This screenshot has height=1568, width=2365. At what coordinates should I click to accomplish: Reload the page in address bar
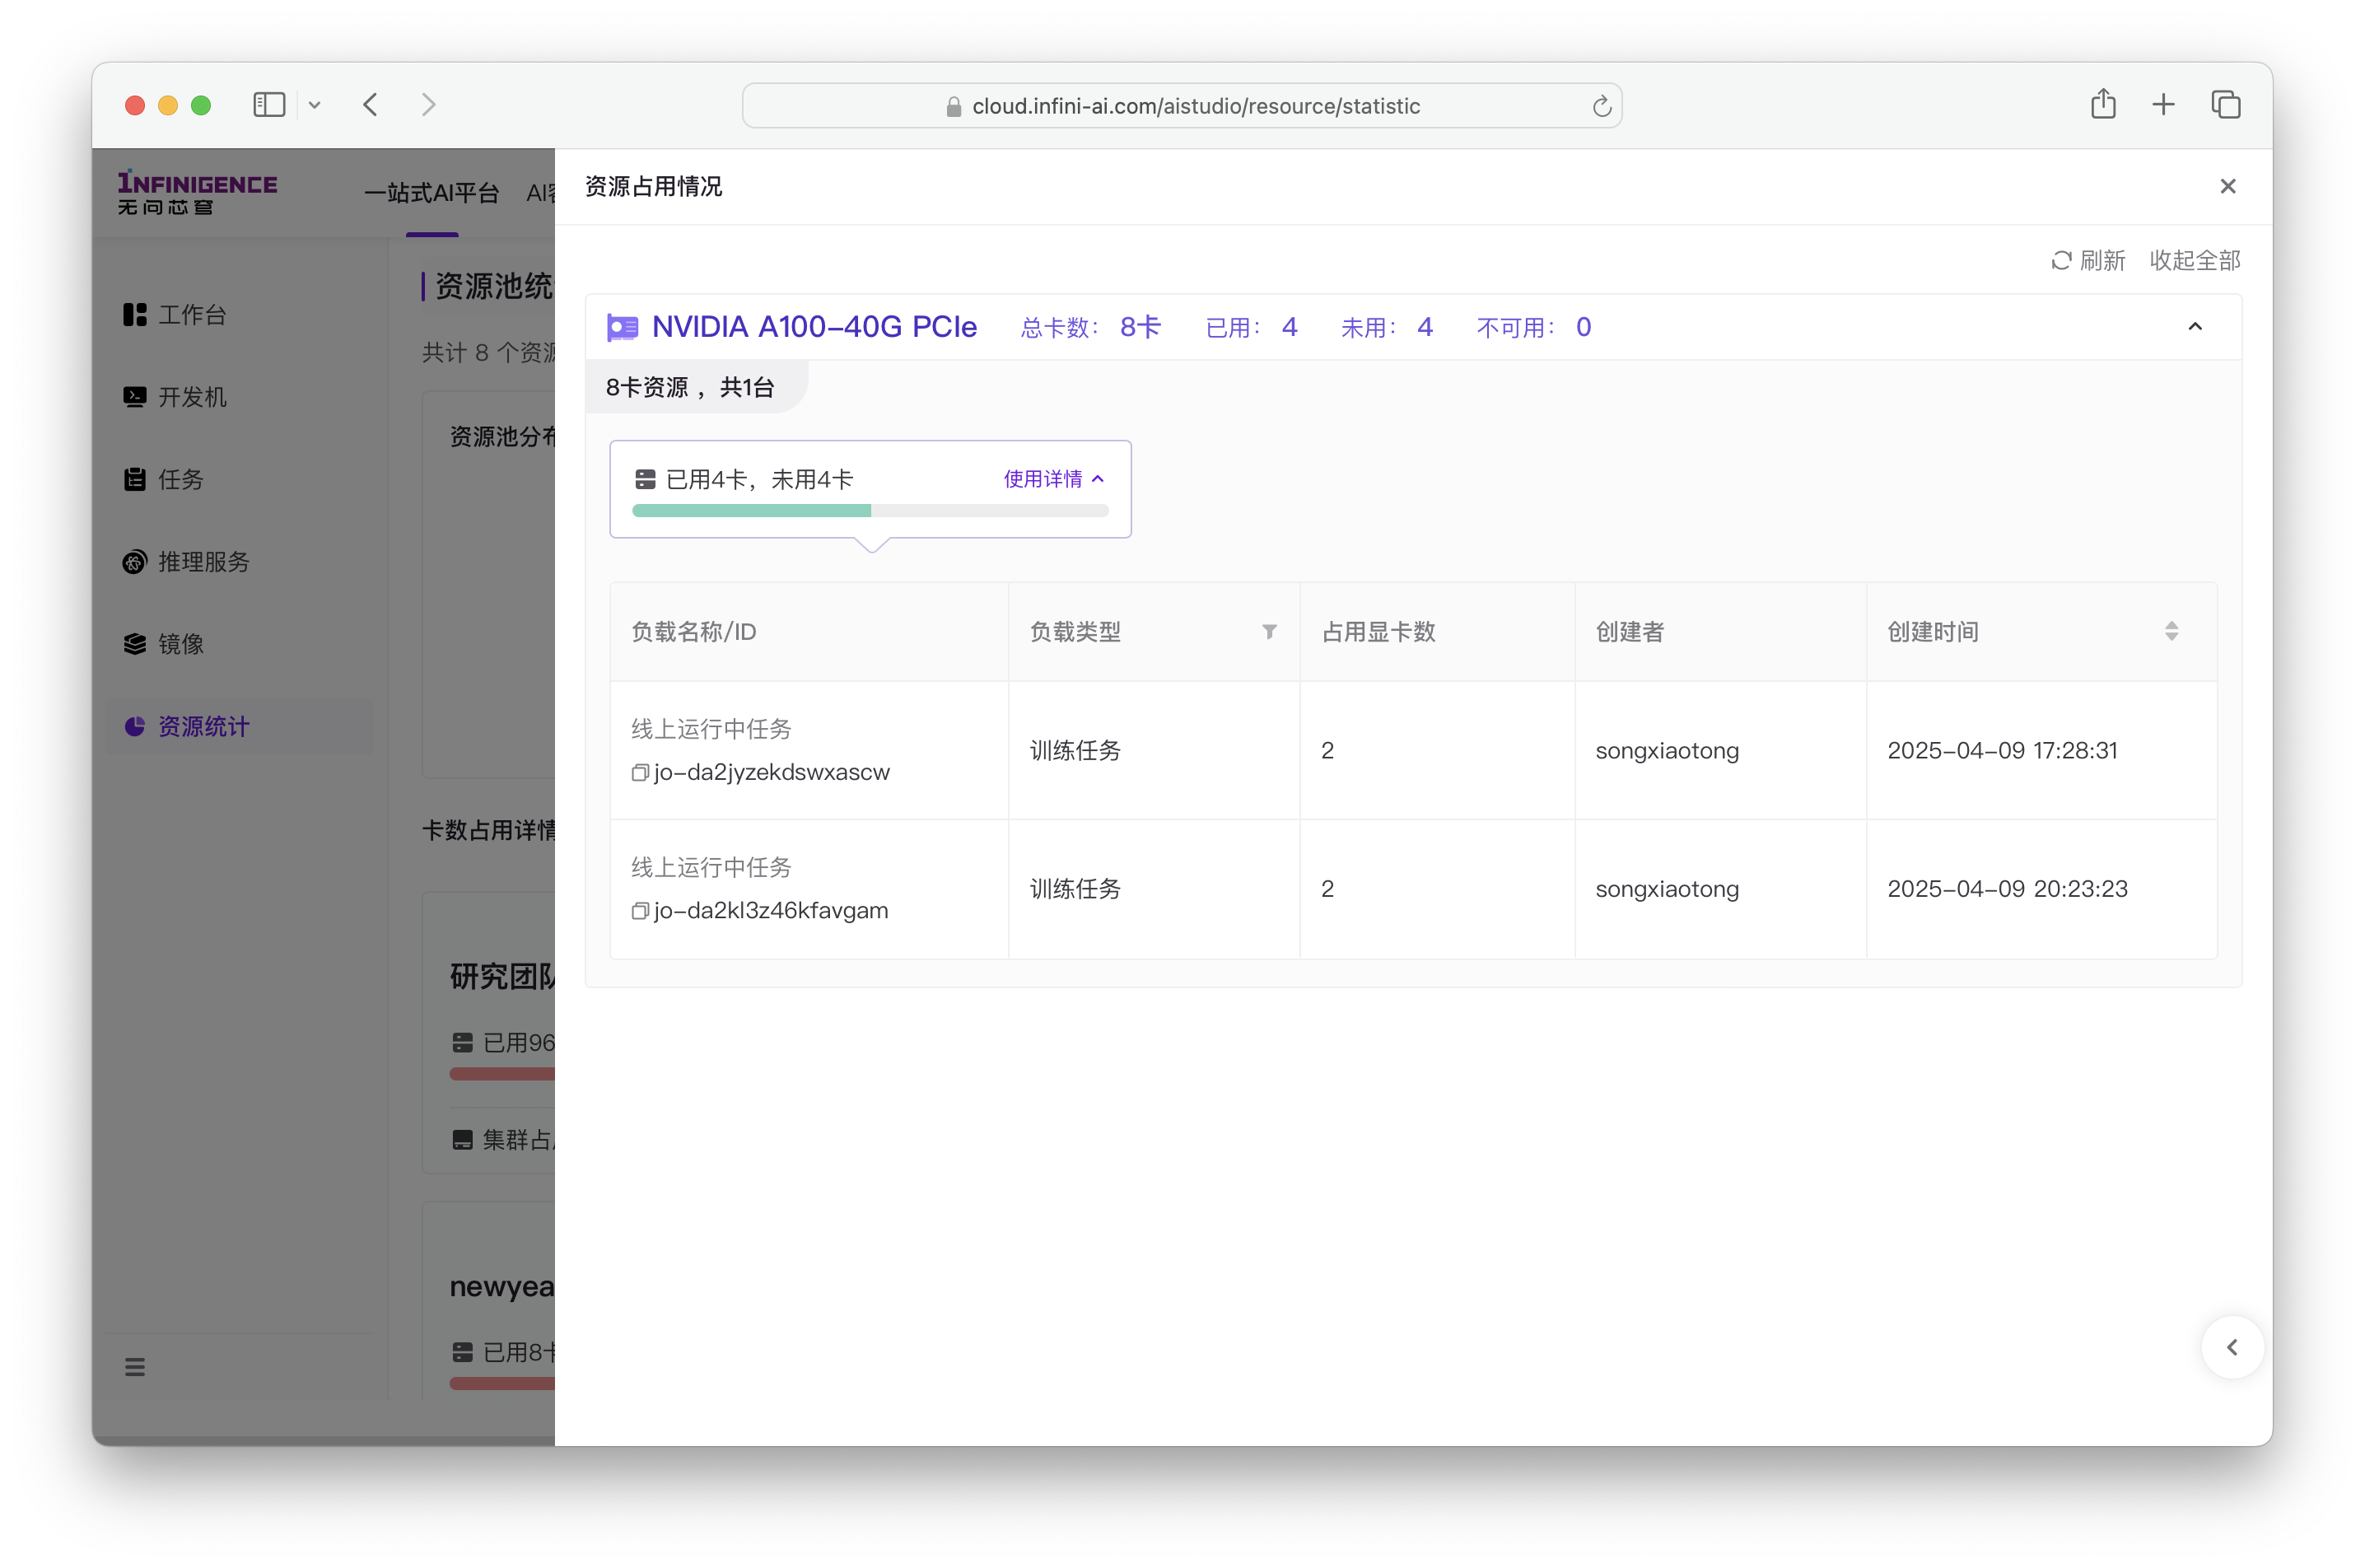pyautogui.click(x=1601, y=106)
